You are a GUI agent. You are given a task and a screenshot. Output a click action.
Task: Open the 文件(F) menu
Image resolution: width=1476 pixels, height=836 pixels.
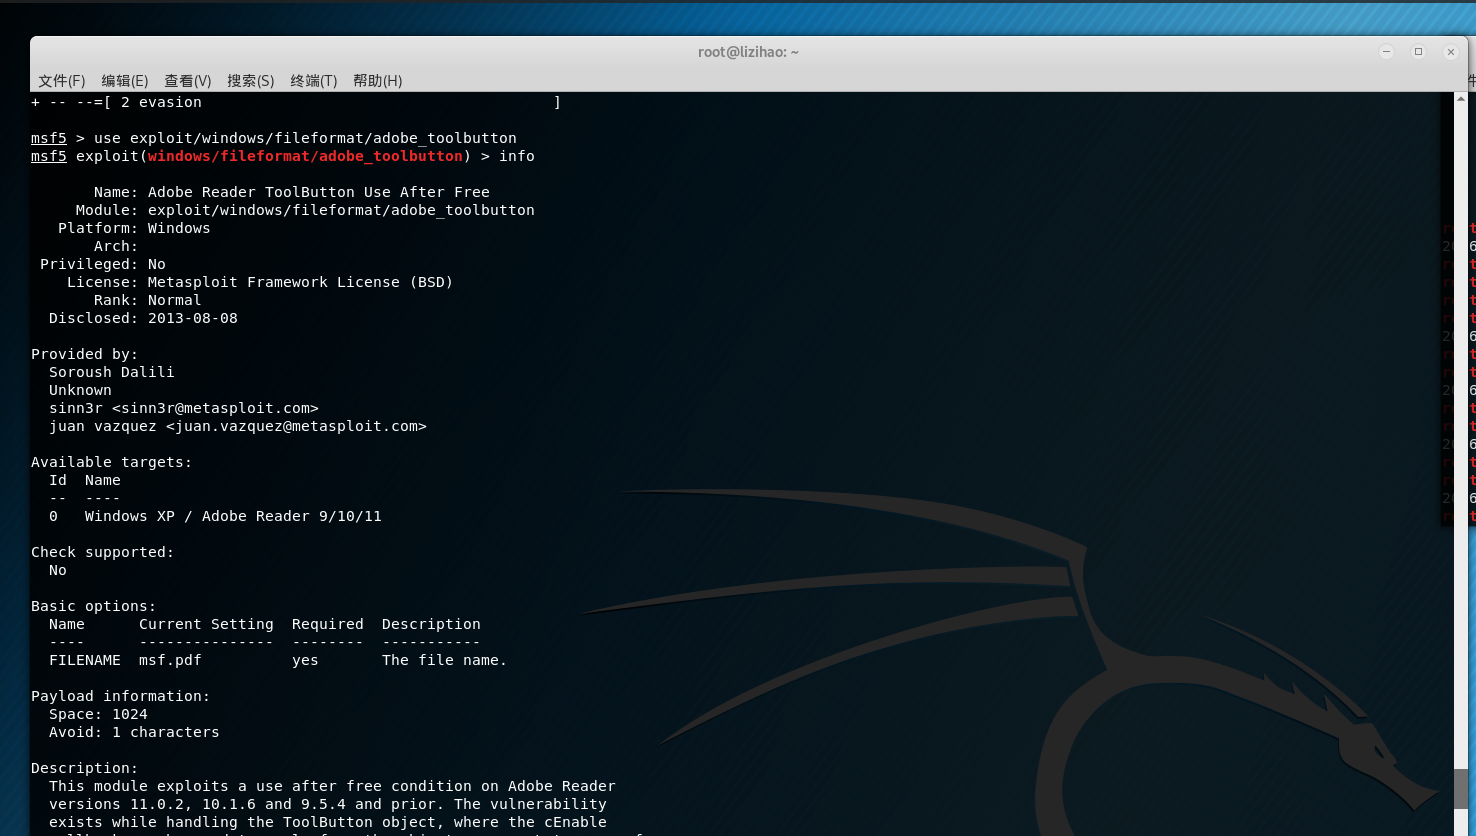coord(62,81)
